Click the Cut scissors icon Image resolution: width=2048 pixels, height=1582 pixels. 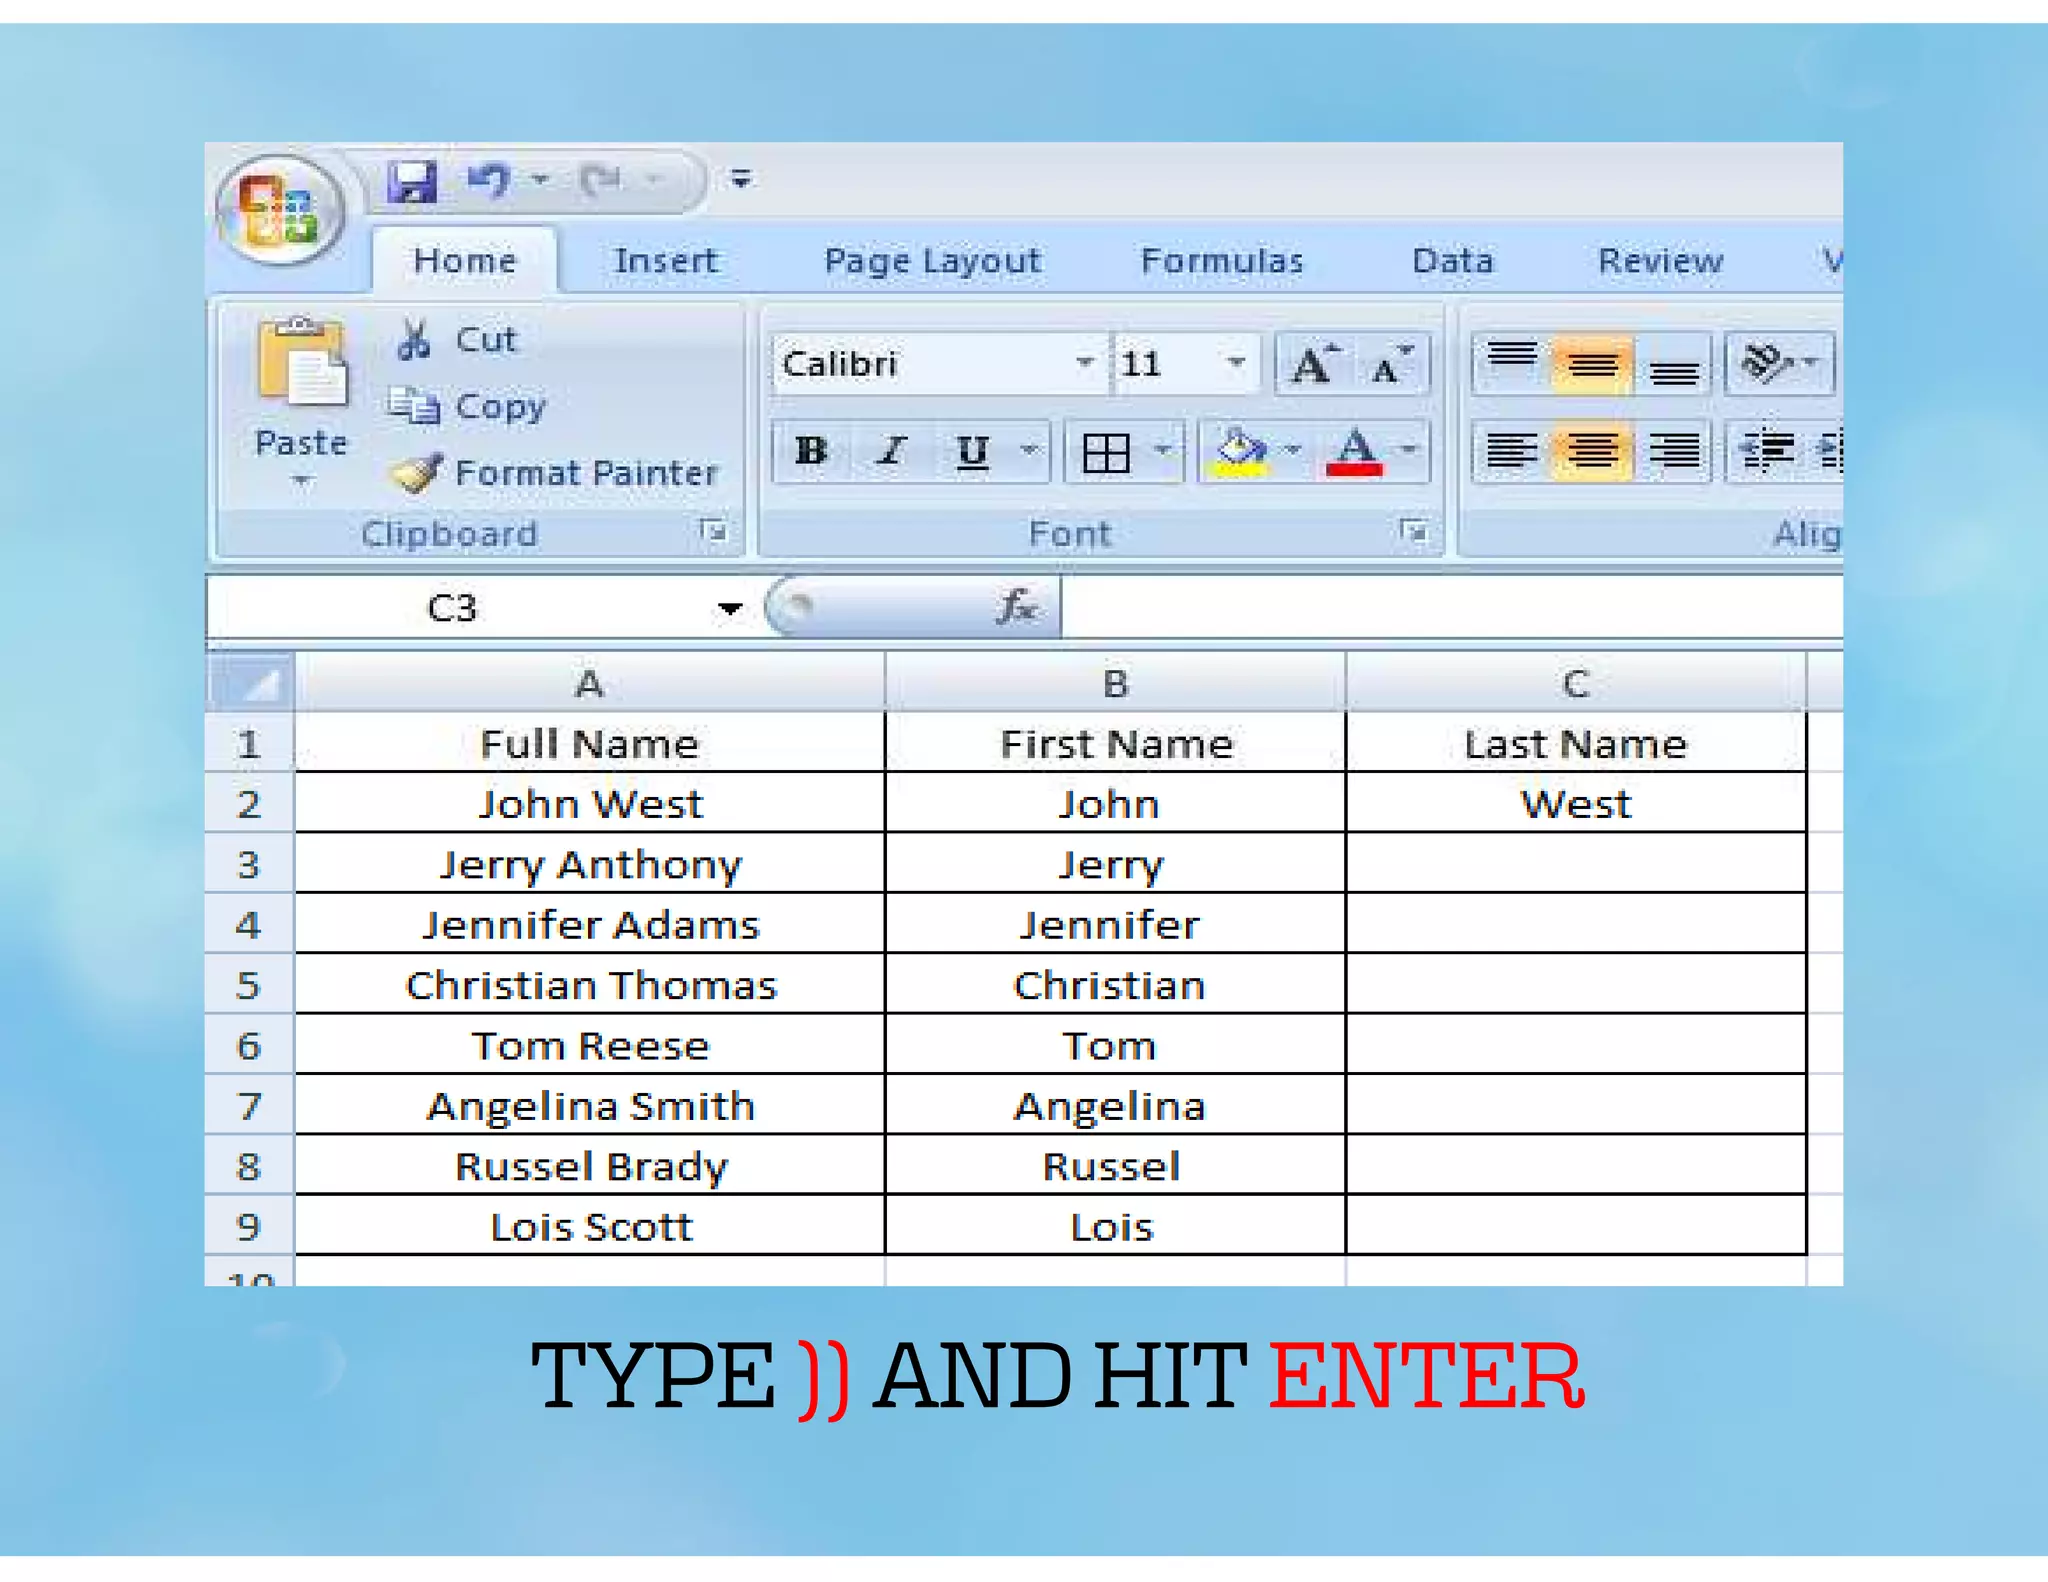coord(413,339)
